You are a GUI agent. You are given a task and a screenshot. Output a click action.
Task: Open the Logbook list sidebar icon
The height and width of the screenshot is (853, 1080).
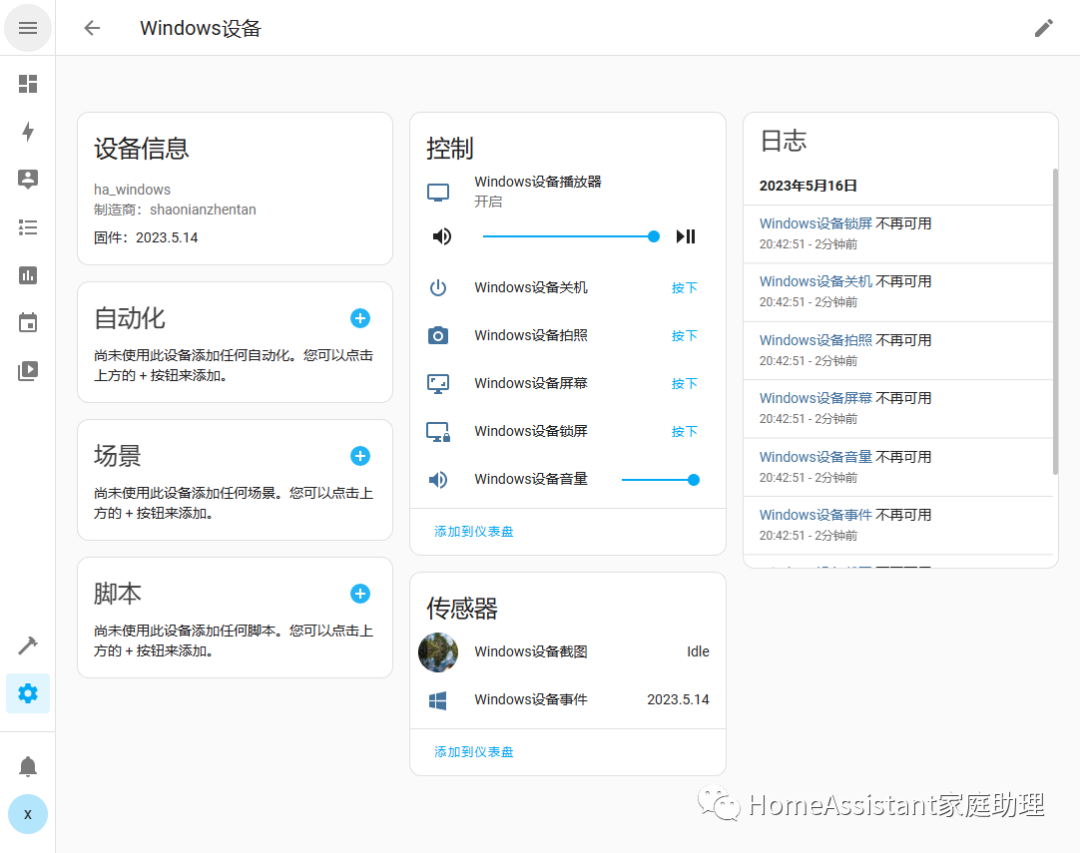coord(28,227)
